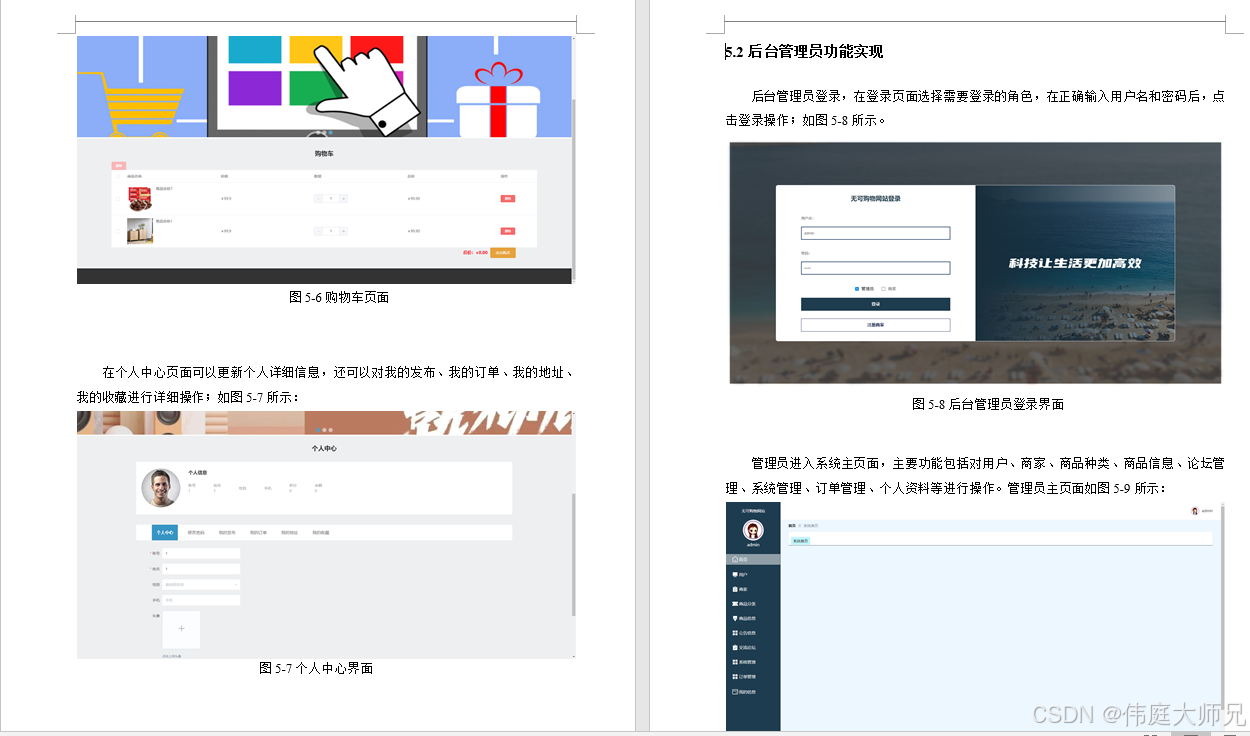
Task: Click the 姓名 input in personal center
Action: (x=201, y=569)
